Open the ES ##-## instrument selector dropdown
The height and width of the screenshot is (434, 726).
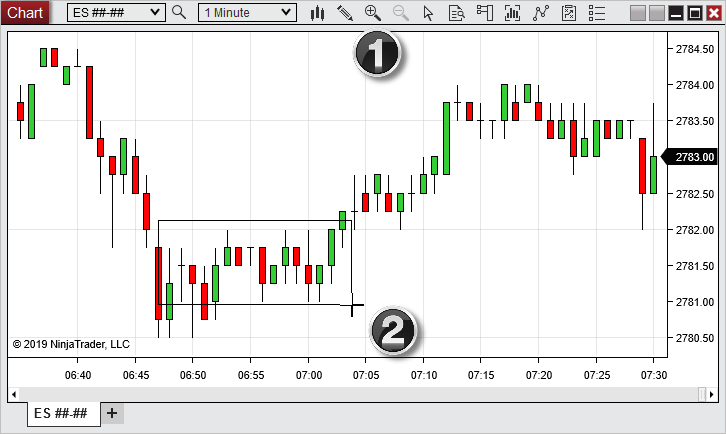116,13
